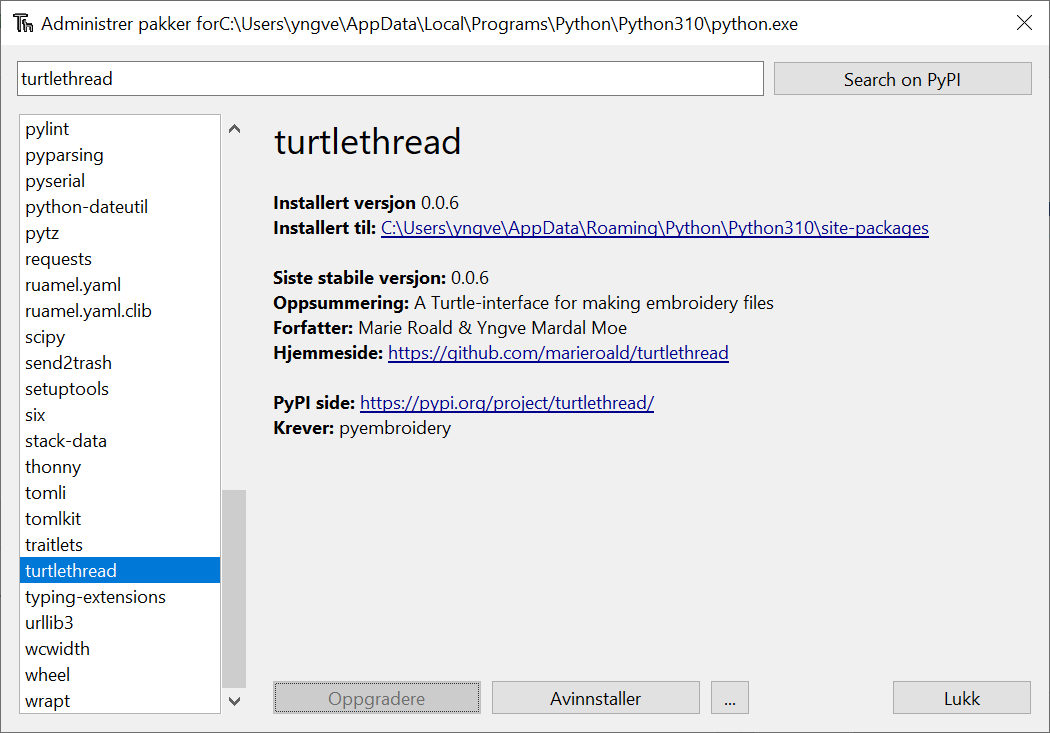
Task: Click the Lukk button
Action: 962,698
